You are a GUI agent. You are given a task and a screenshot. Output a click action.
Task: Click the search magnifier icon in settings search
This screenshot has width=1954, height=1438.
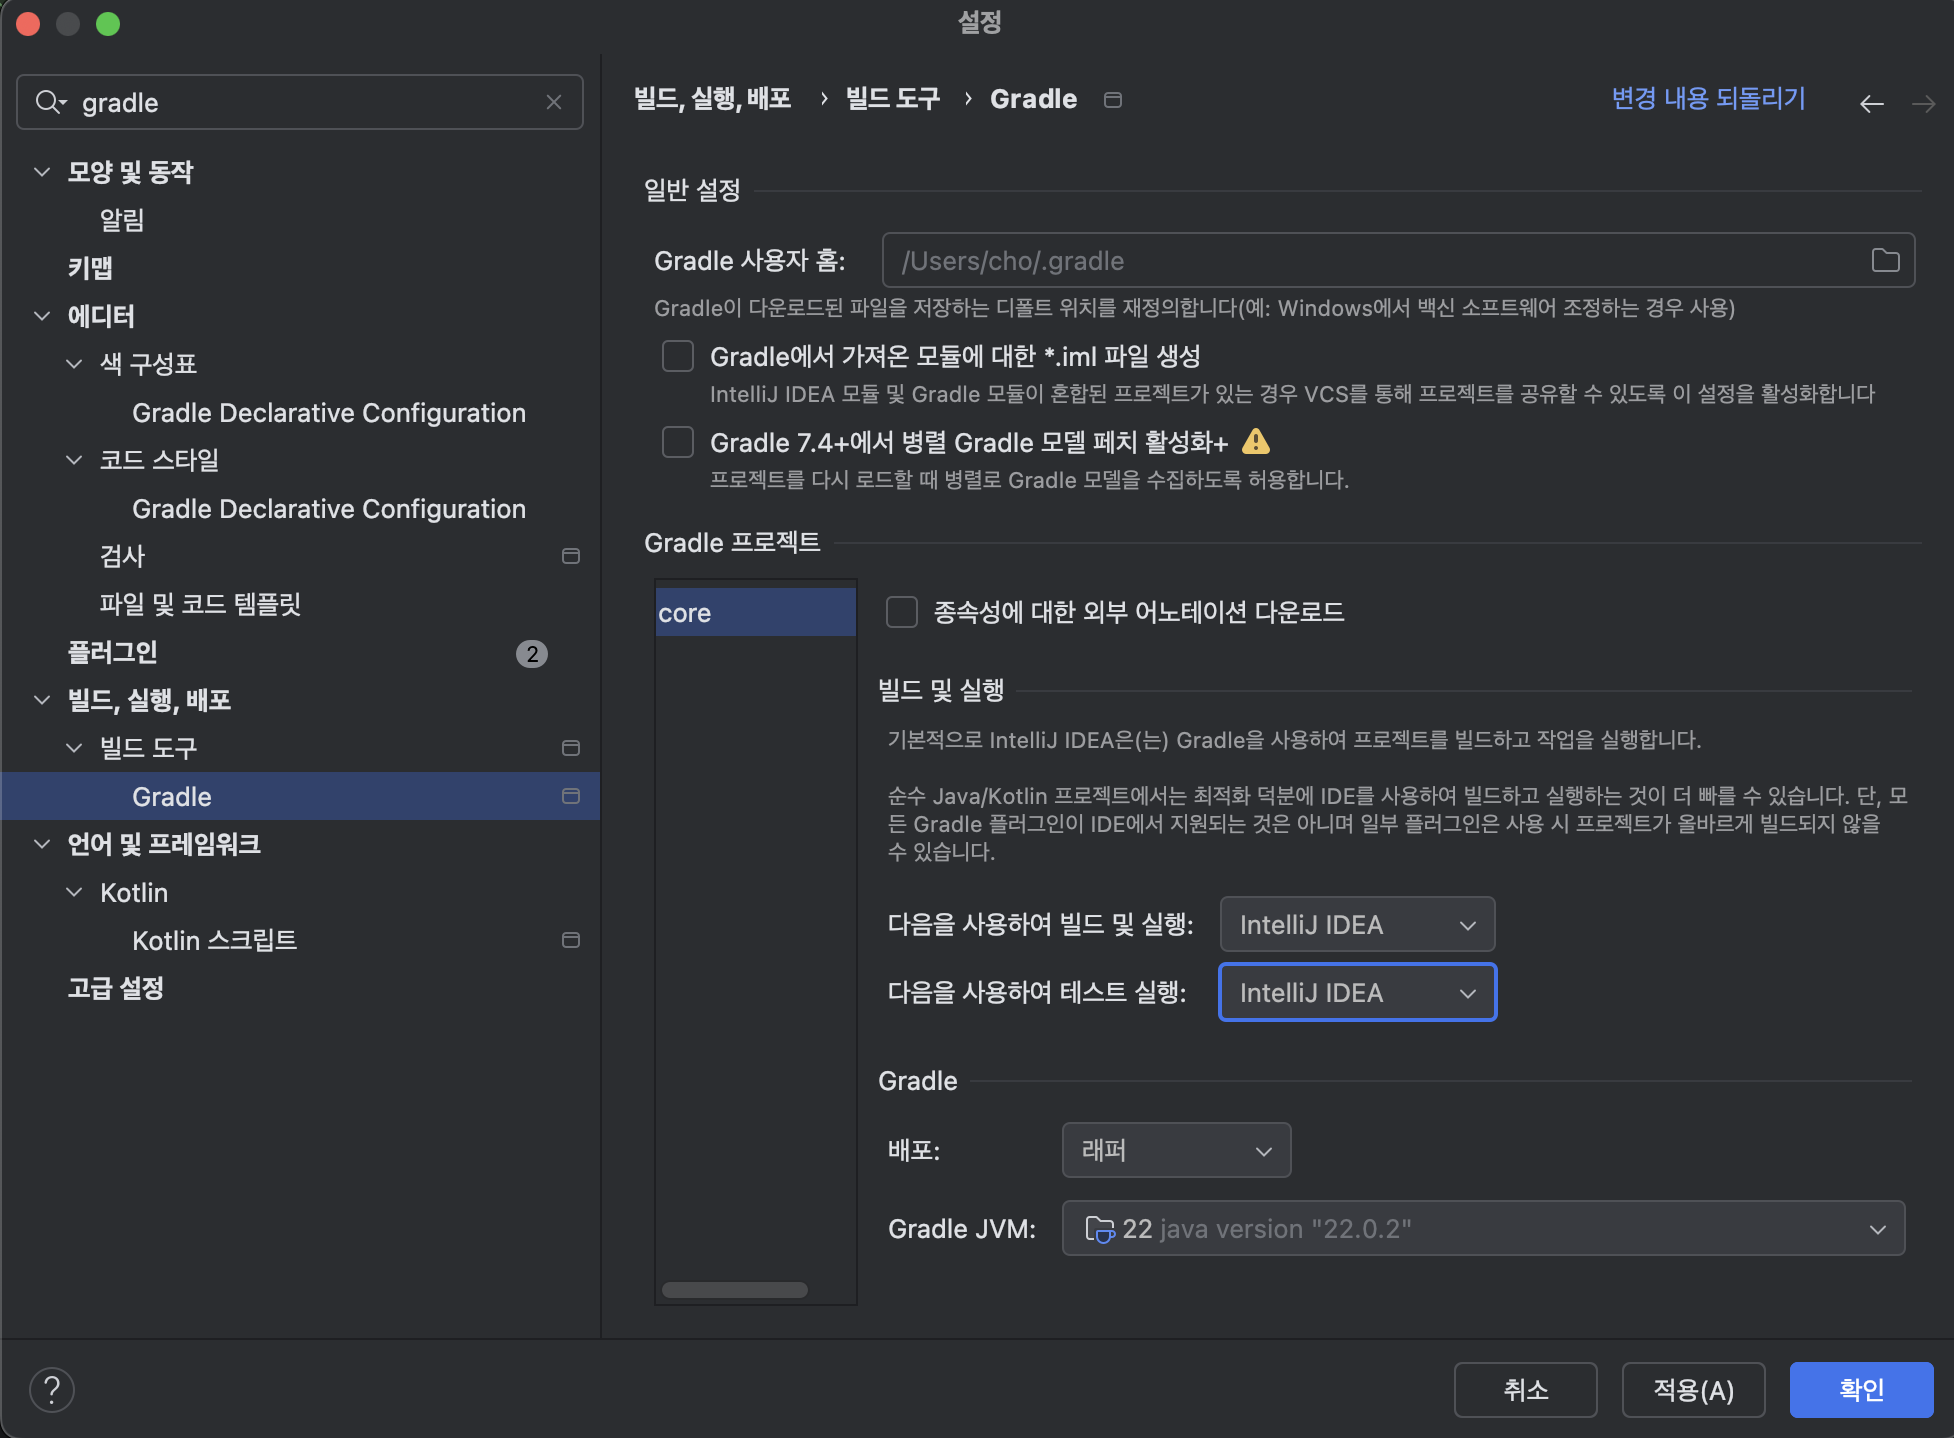48,102
